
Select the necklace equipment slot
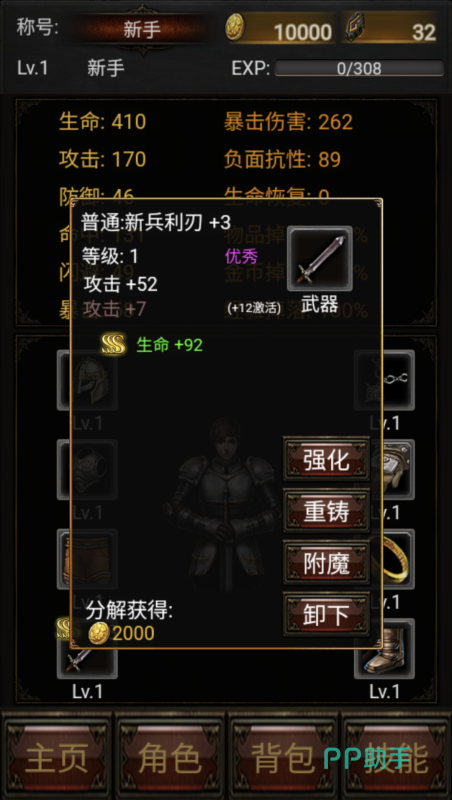pos(385,380)
